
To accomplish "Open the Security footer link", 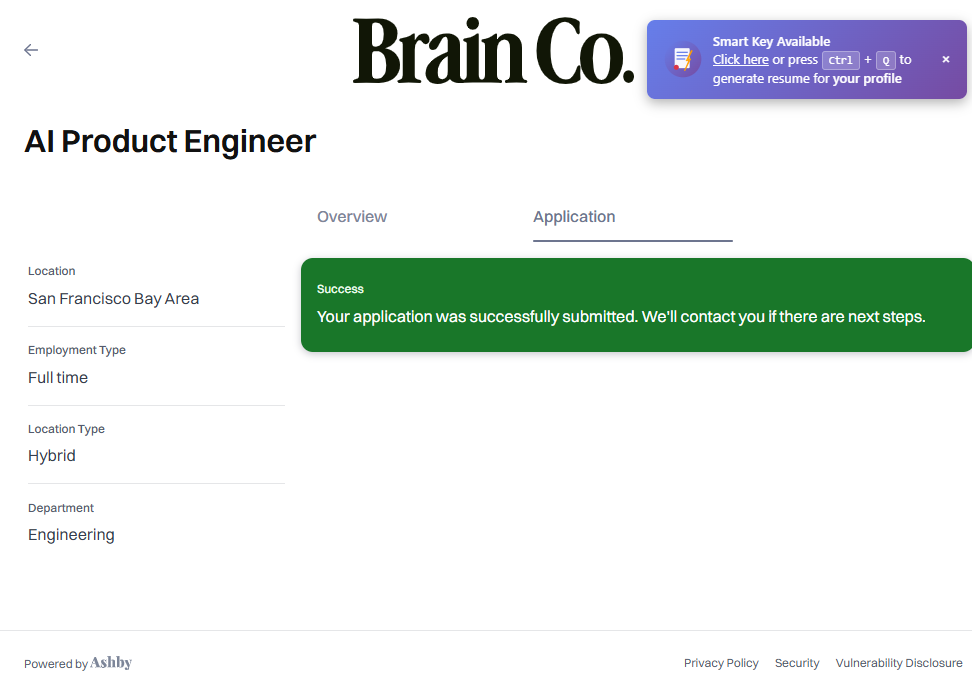I will click(797, 663).
